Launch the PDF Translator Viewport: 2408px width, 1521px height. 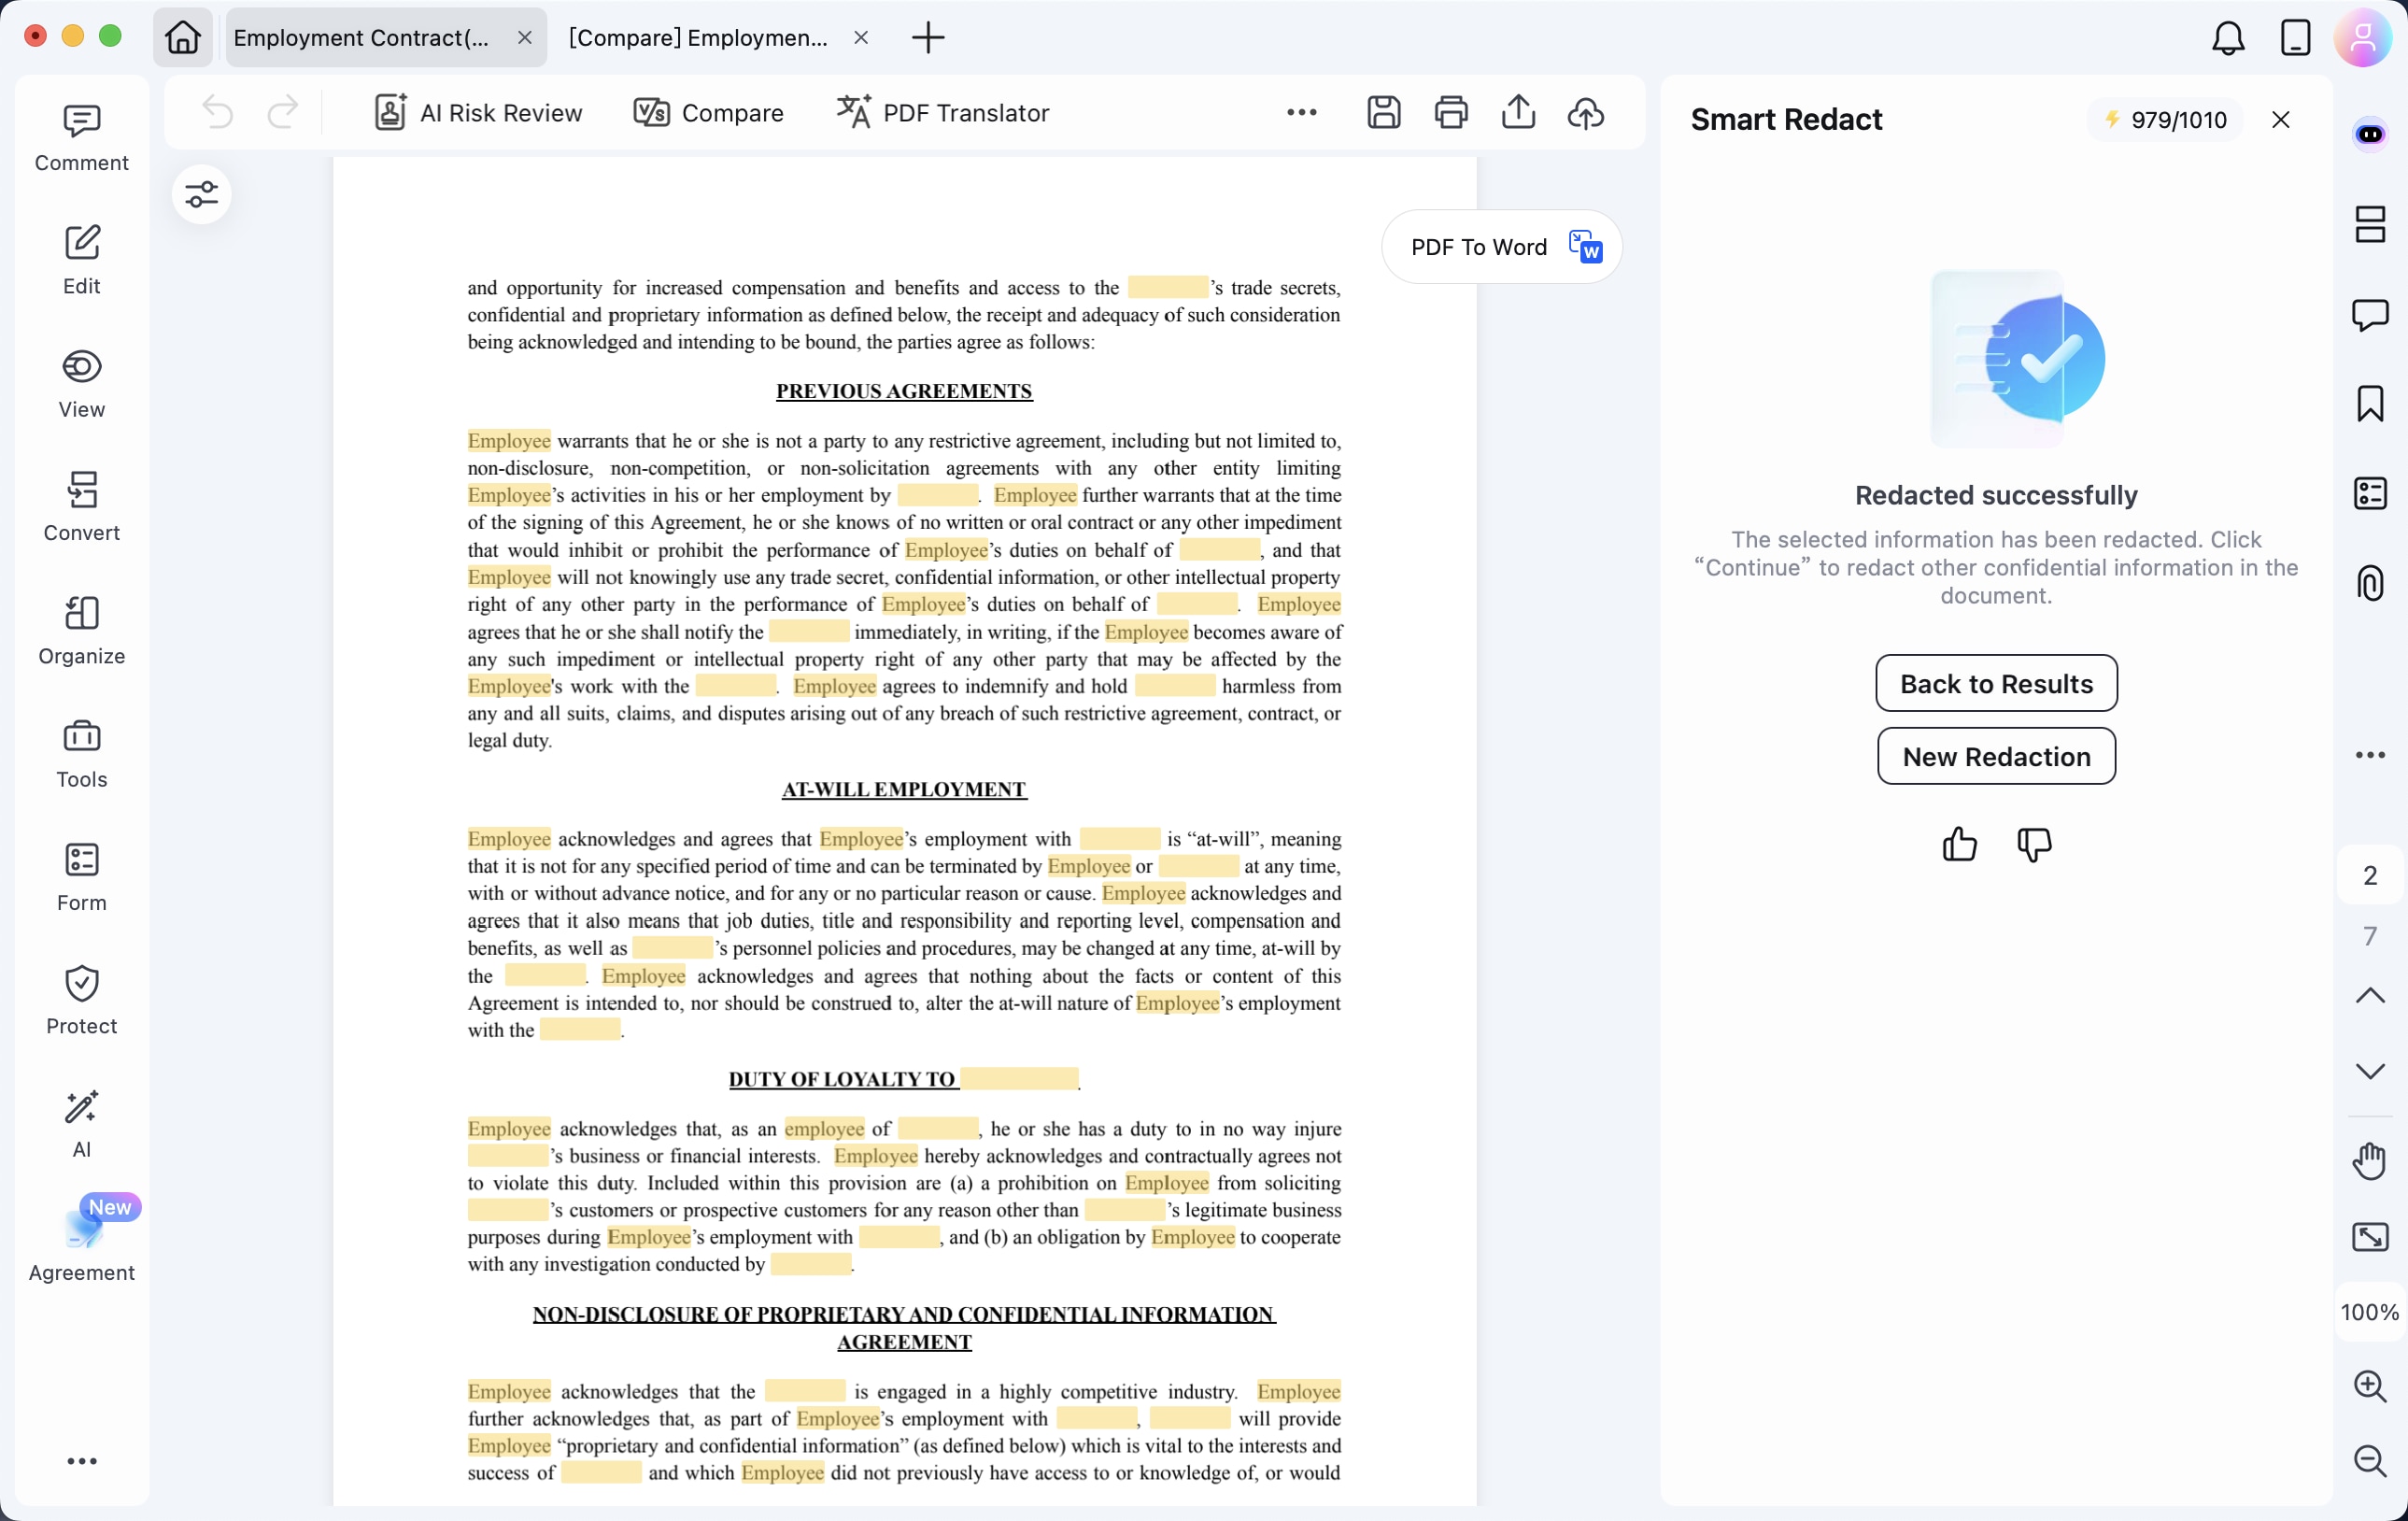(942, 113)
